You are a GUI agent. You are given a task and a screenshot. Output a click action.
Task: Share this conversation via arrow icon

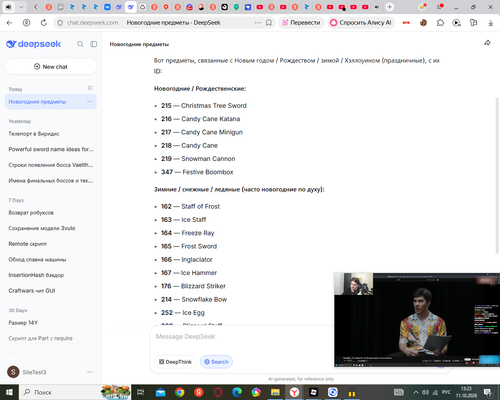487,43
